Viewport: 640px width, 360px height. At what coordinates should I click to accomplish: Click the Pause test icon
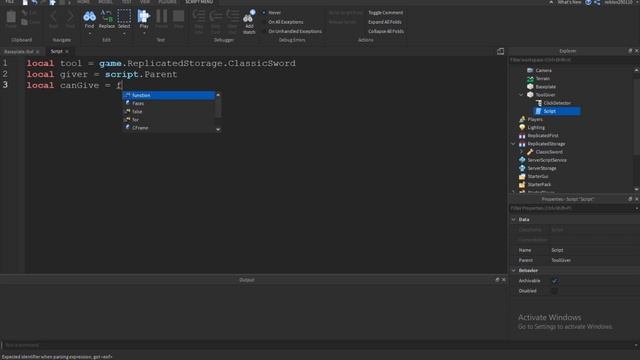[x=161, y=16]
